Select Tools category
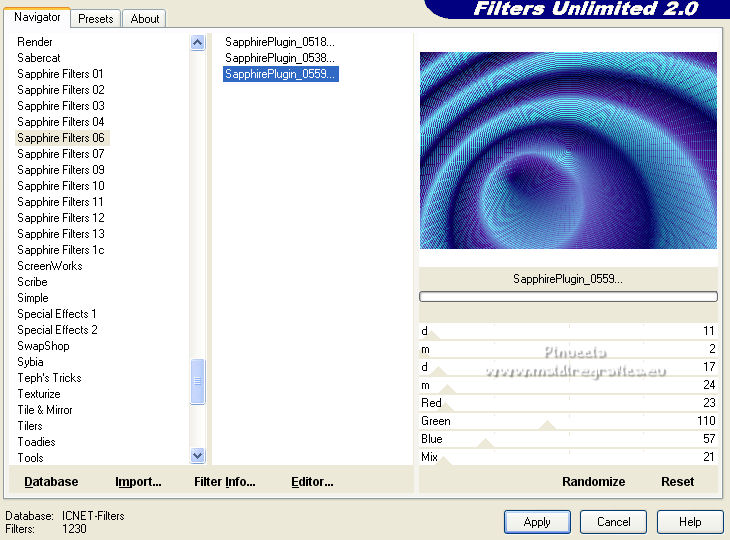The image size is (730, 540). [31, 458]
